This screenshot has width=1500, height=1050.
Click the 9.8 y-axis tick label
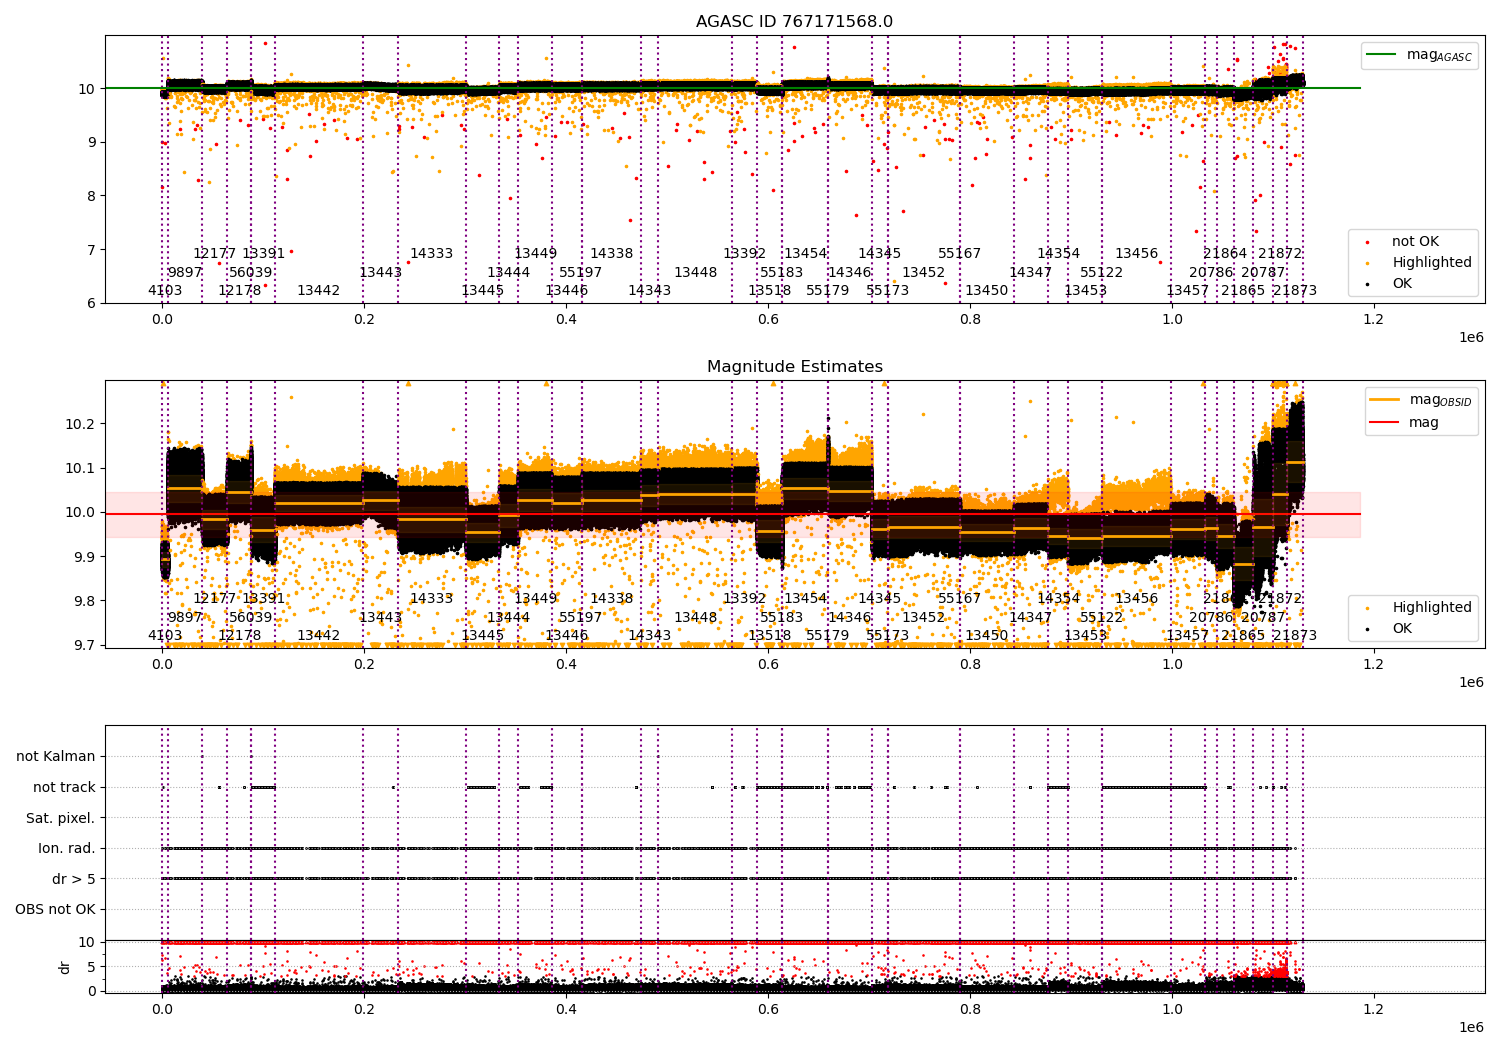(x=84, y=601)
